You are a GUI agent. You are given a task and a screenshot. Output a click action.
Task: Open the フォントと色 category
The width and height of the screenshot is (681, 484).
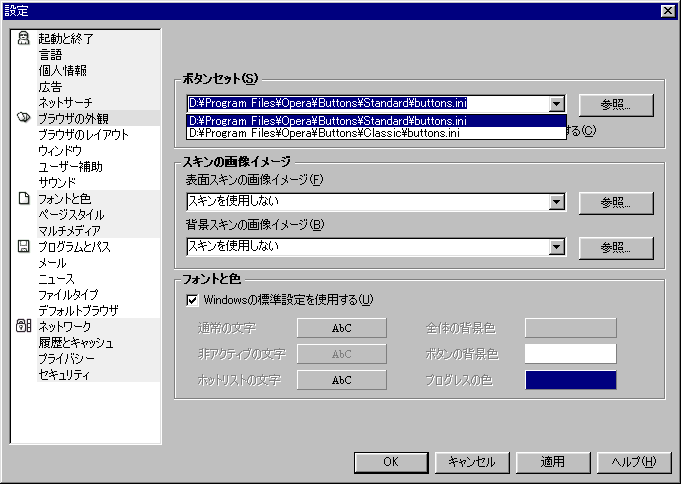tap(65, 199)
